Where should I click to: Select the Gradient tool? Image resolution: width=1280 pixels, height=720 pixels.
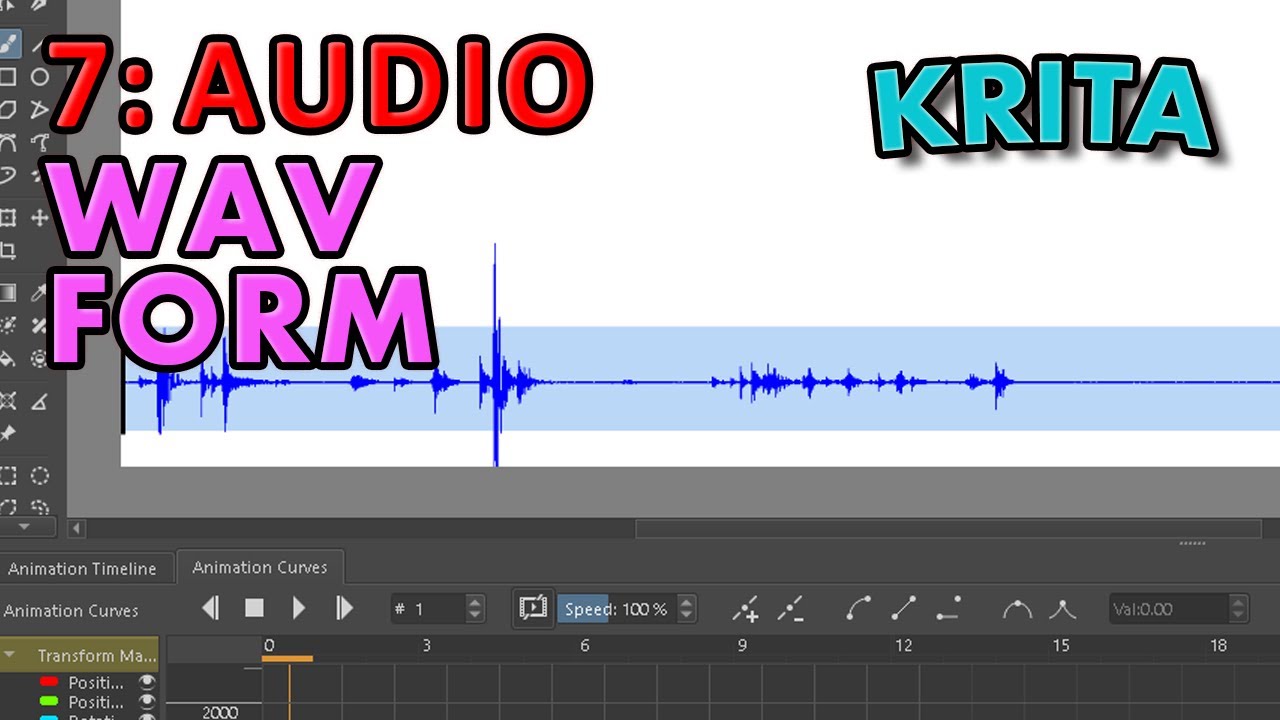[8, 293]
